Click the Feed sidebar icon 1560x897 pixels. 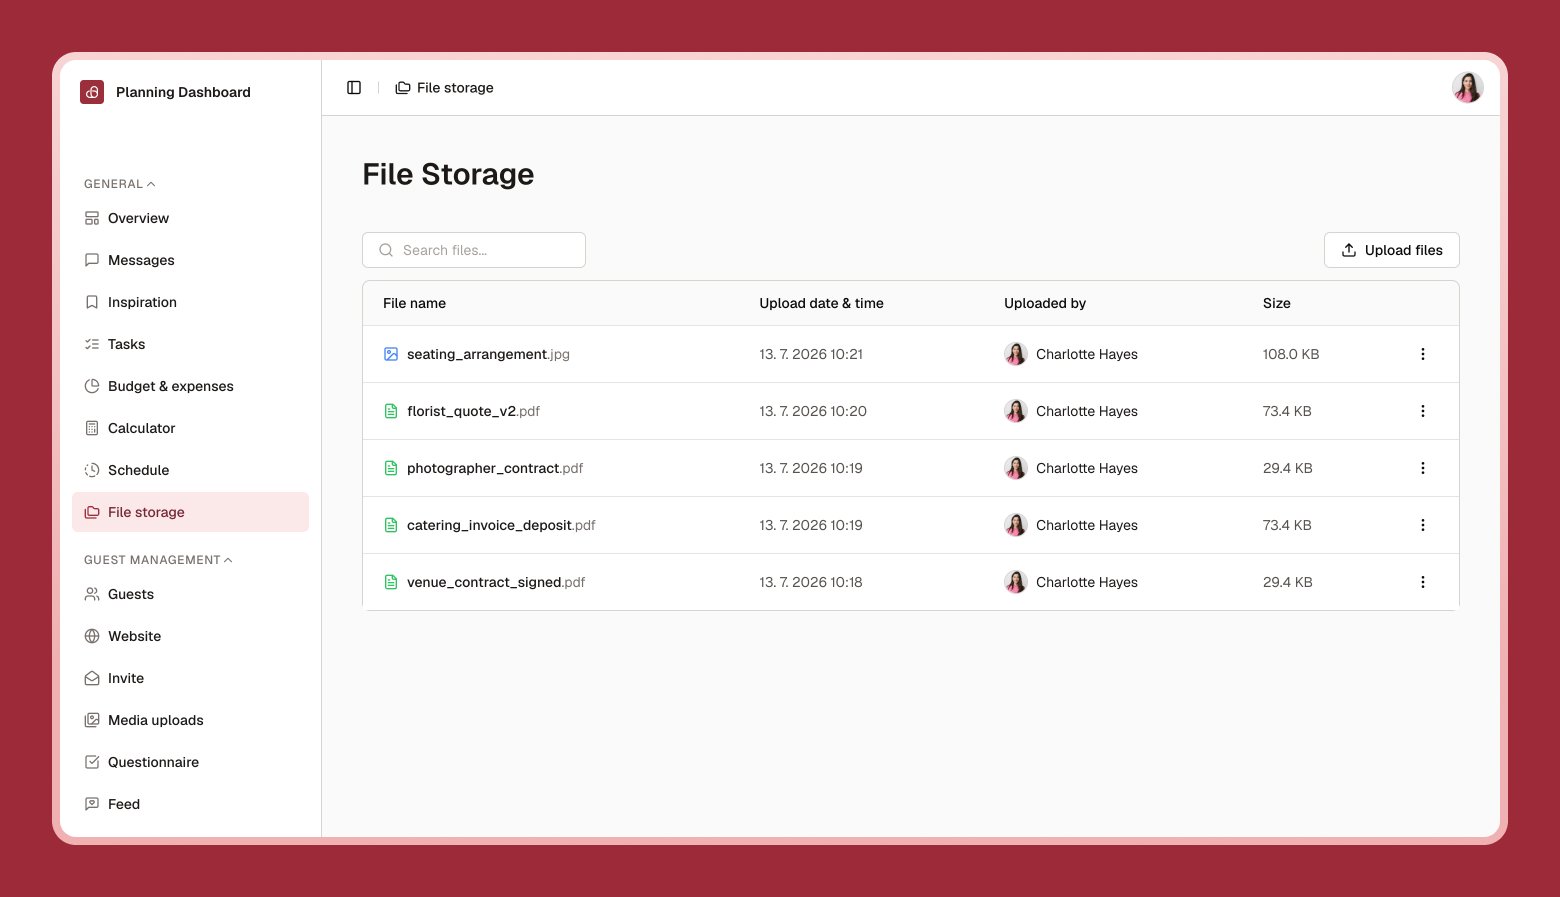tap(92, 804)
